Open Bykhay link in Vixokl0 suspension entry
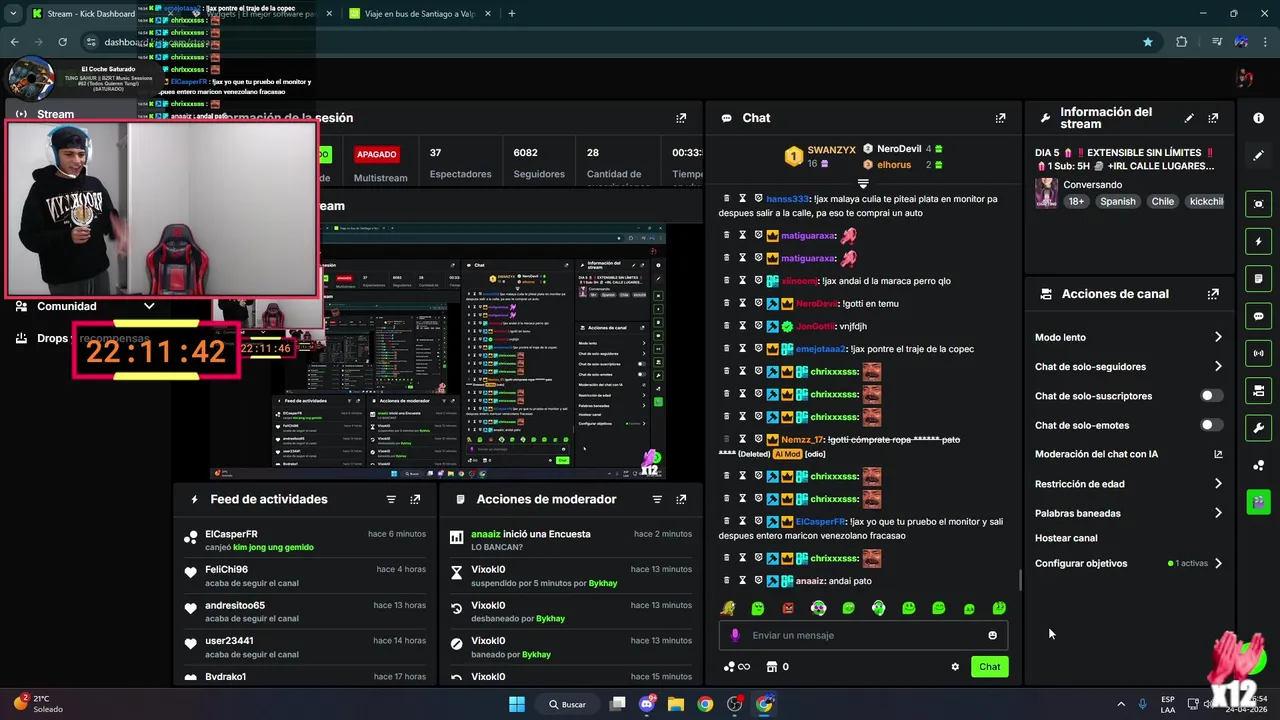Viewport: 1280px width, 720px height. 603,583
